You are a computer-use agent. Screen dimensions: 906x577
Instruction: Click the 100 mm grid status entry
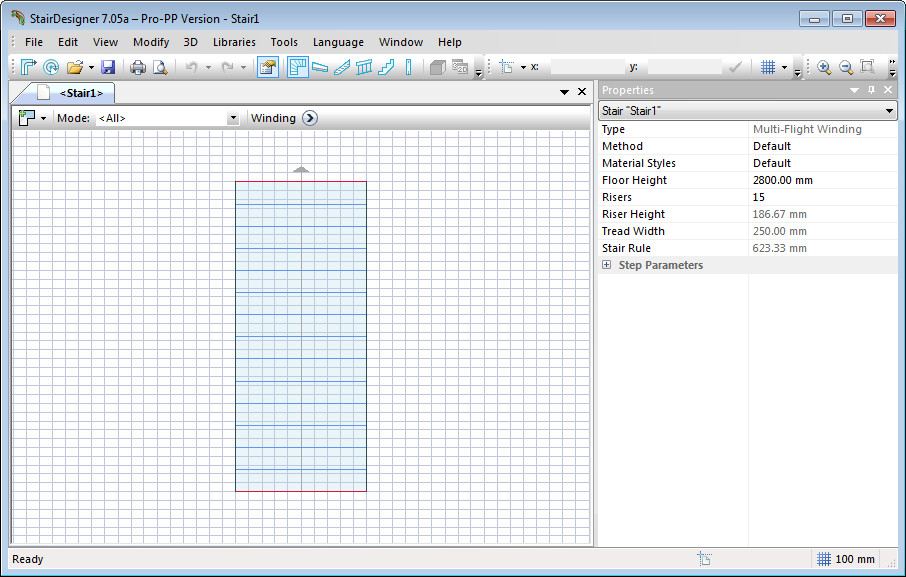click(x=845, y=559)
